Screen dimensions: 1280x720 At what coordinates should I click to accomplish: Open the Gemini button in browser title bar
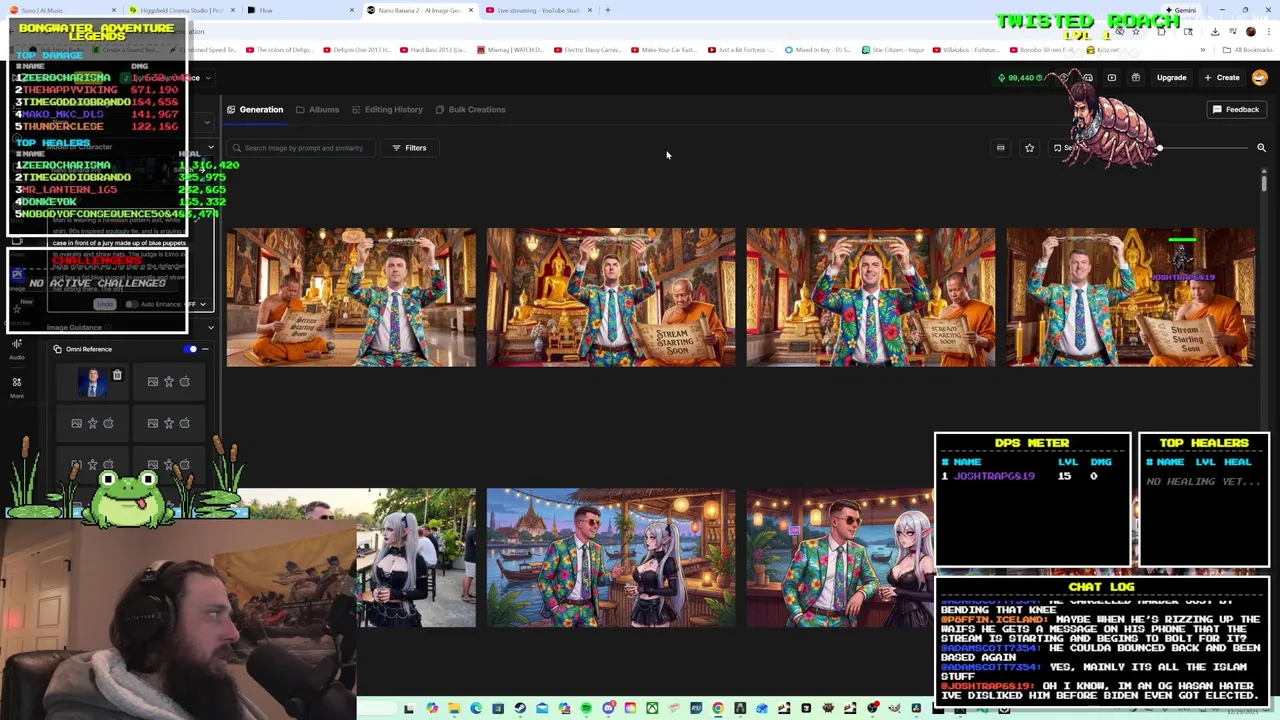click(1180, 10)
